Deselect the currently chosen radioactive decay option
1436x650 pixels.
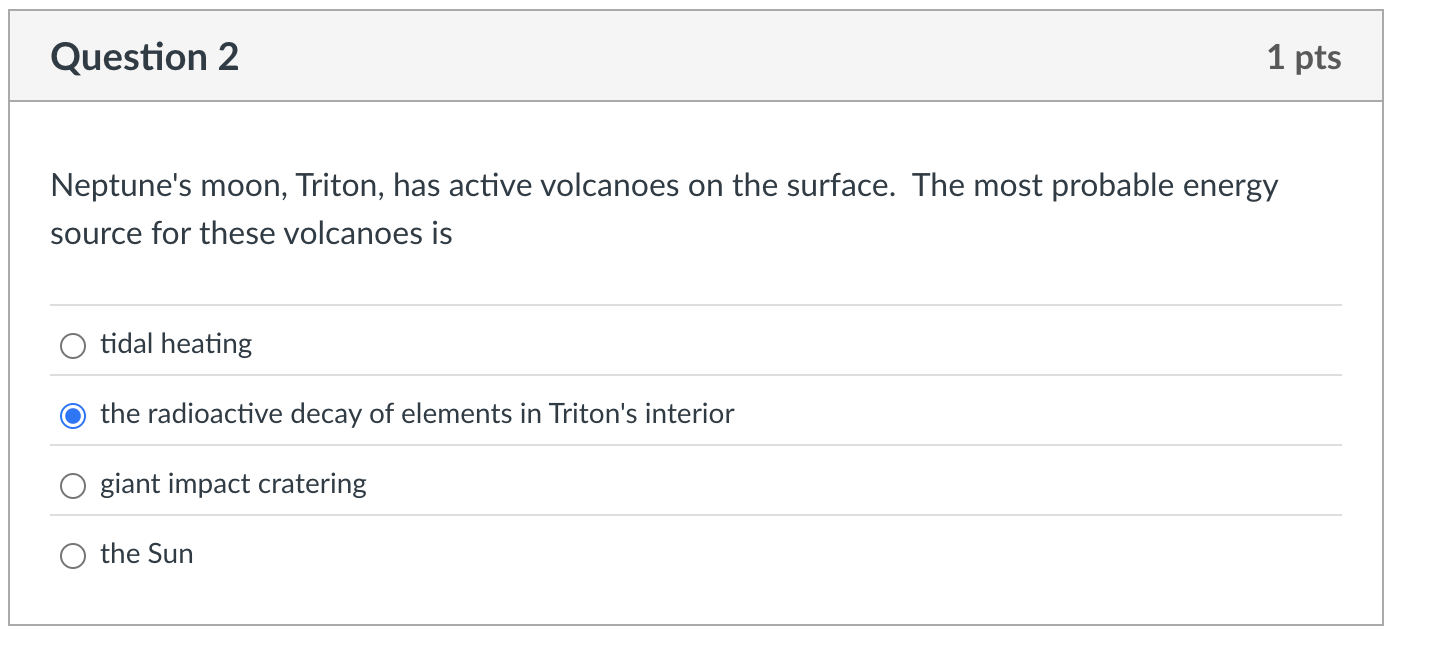pos(73,415)
